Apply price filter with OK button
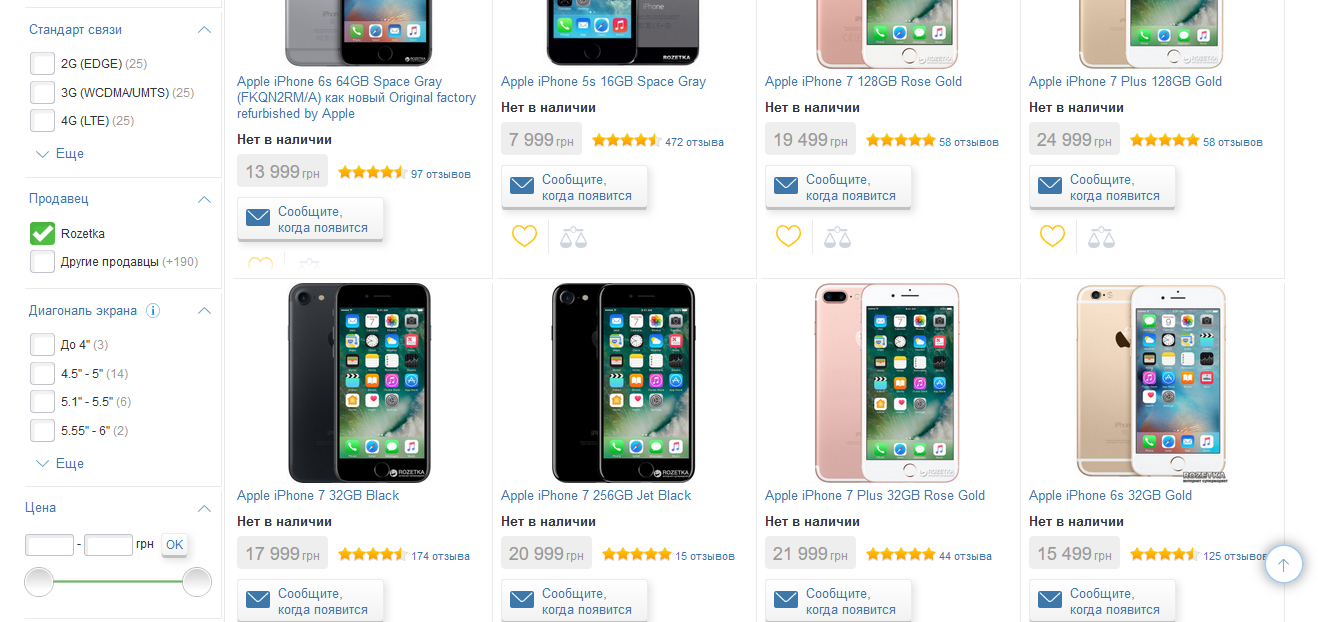 click(x=175, y=545)
